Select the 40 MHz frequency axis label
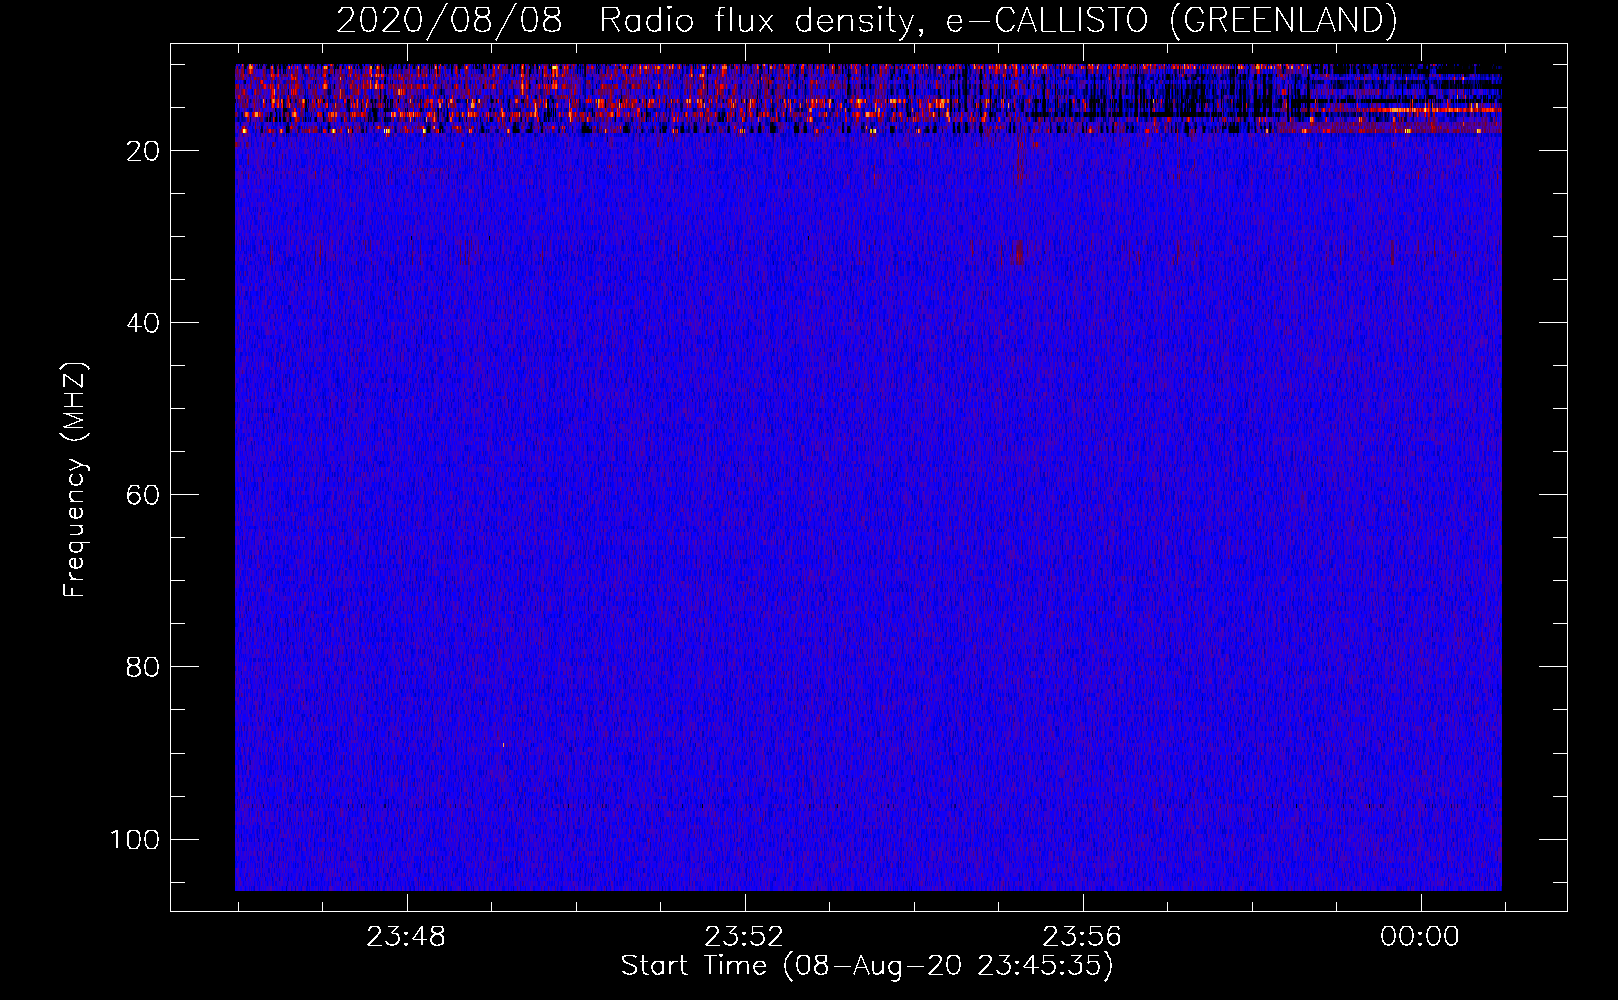Viewport: 1618px width, 1000px height. [x=144, y=323]
